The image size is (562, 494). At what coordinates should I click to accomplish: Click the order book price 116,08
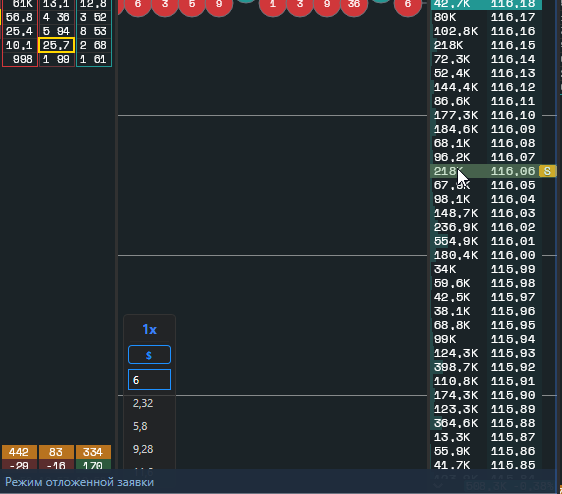513,143
